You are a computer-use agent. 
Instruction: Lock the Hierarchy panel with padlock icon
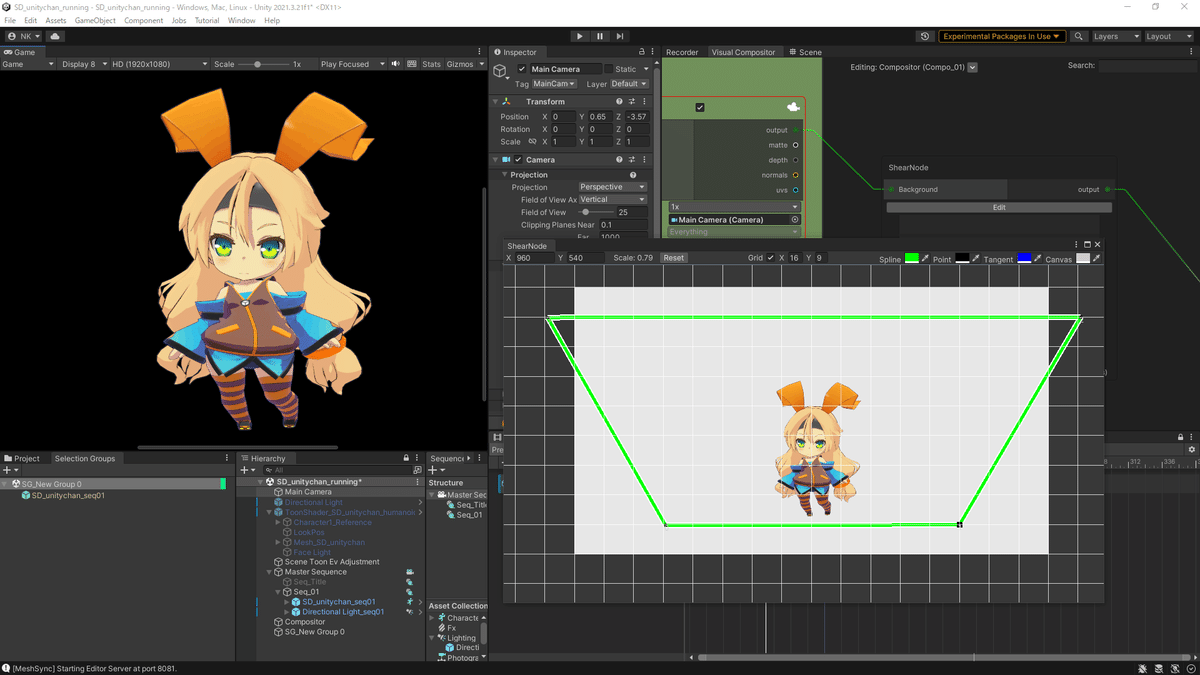click(x=408, y=458)
